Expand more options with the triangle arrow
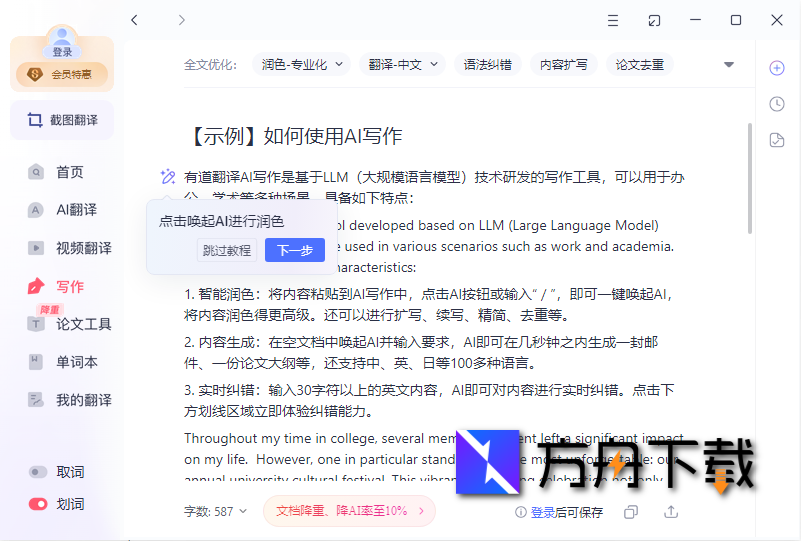Viewport: 801px width, 541px height. click(x=729, y=65)
